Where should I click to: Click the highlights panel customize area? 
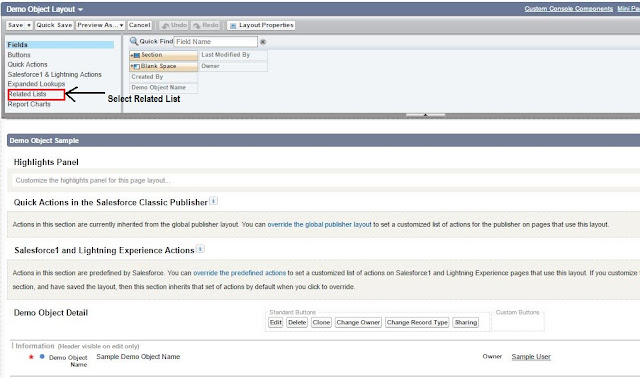tap(327, 180)
